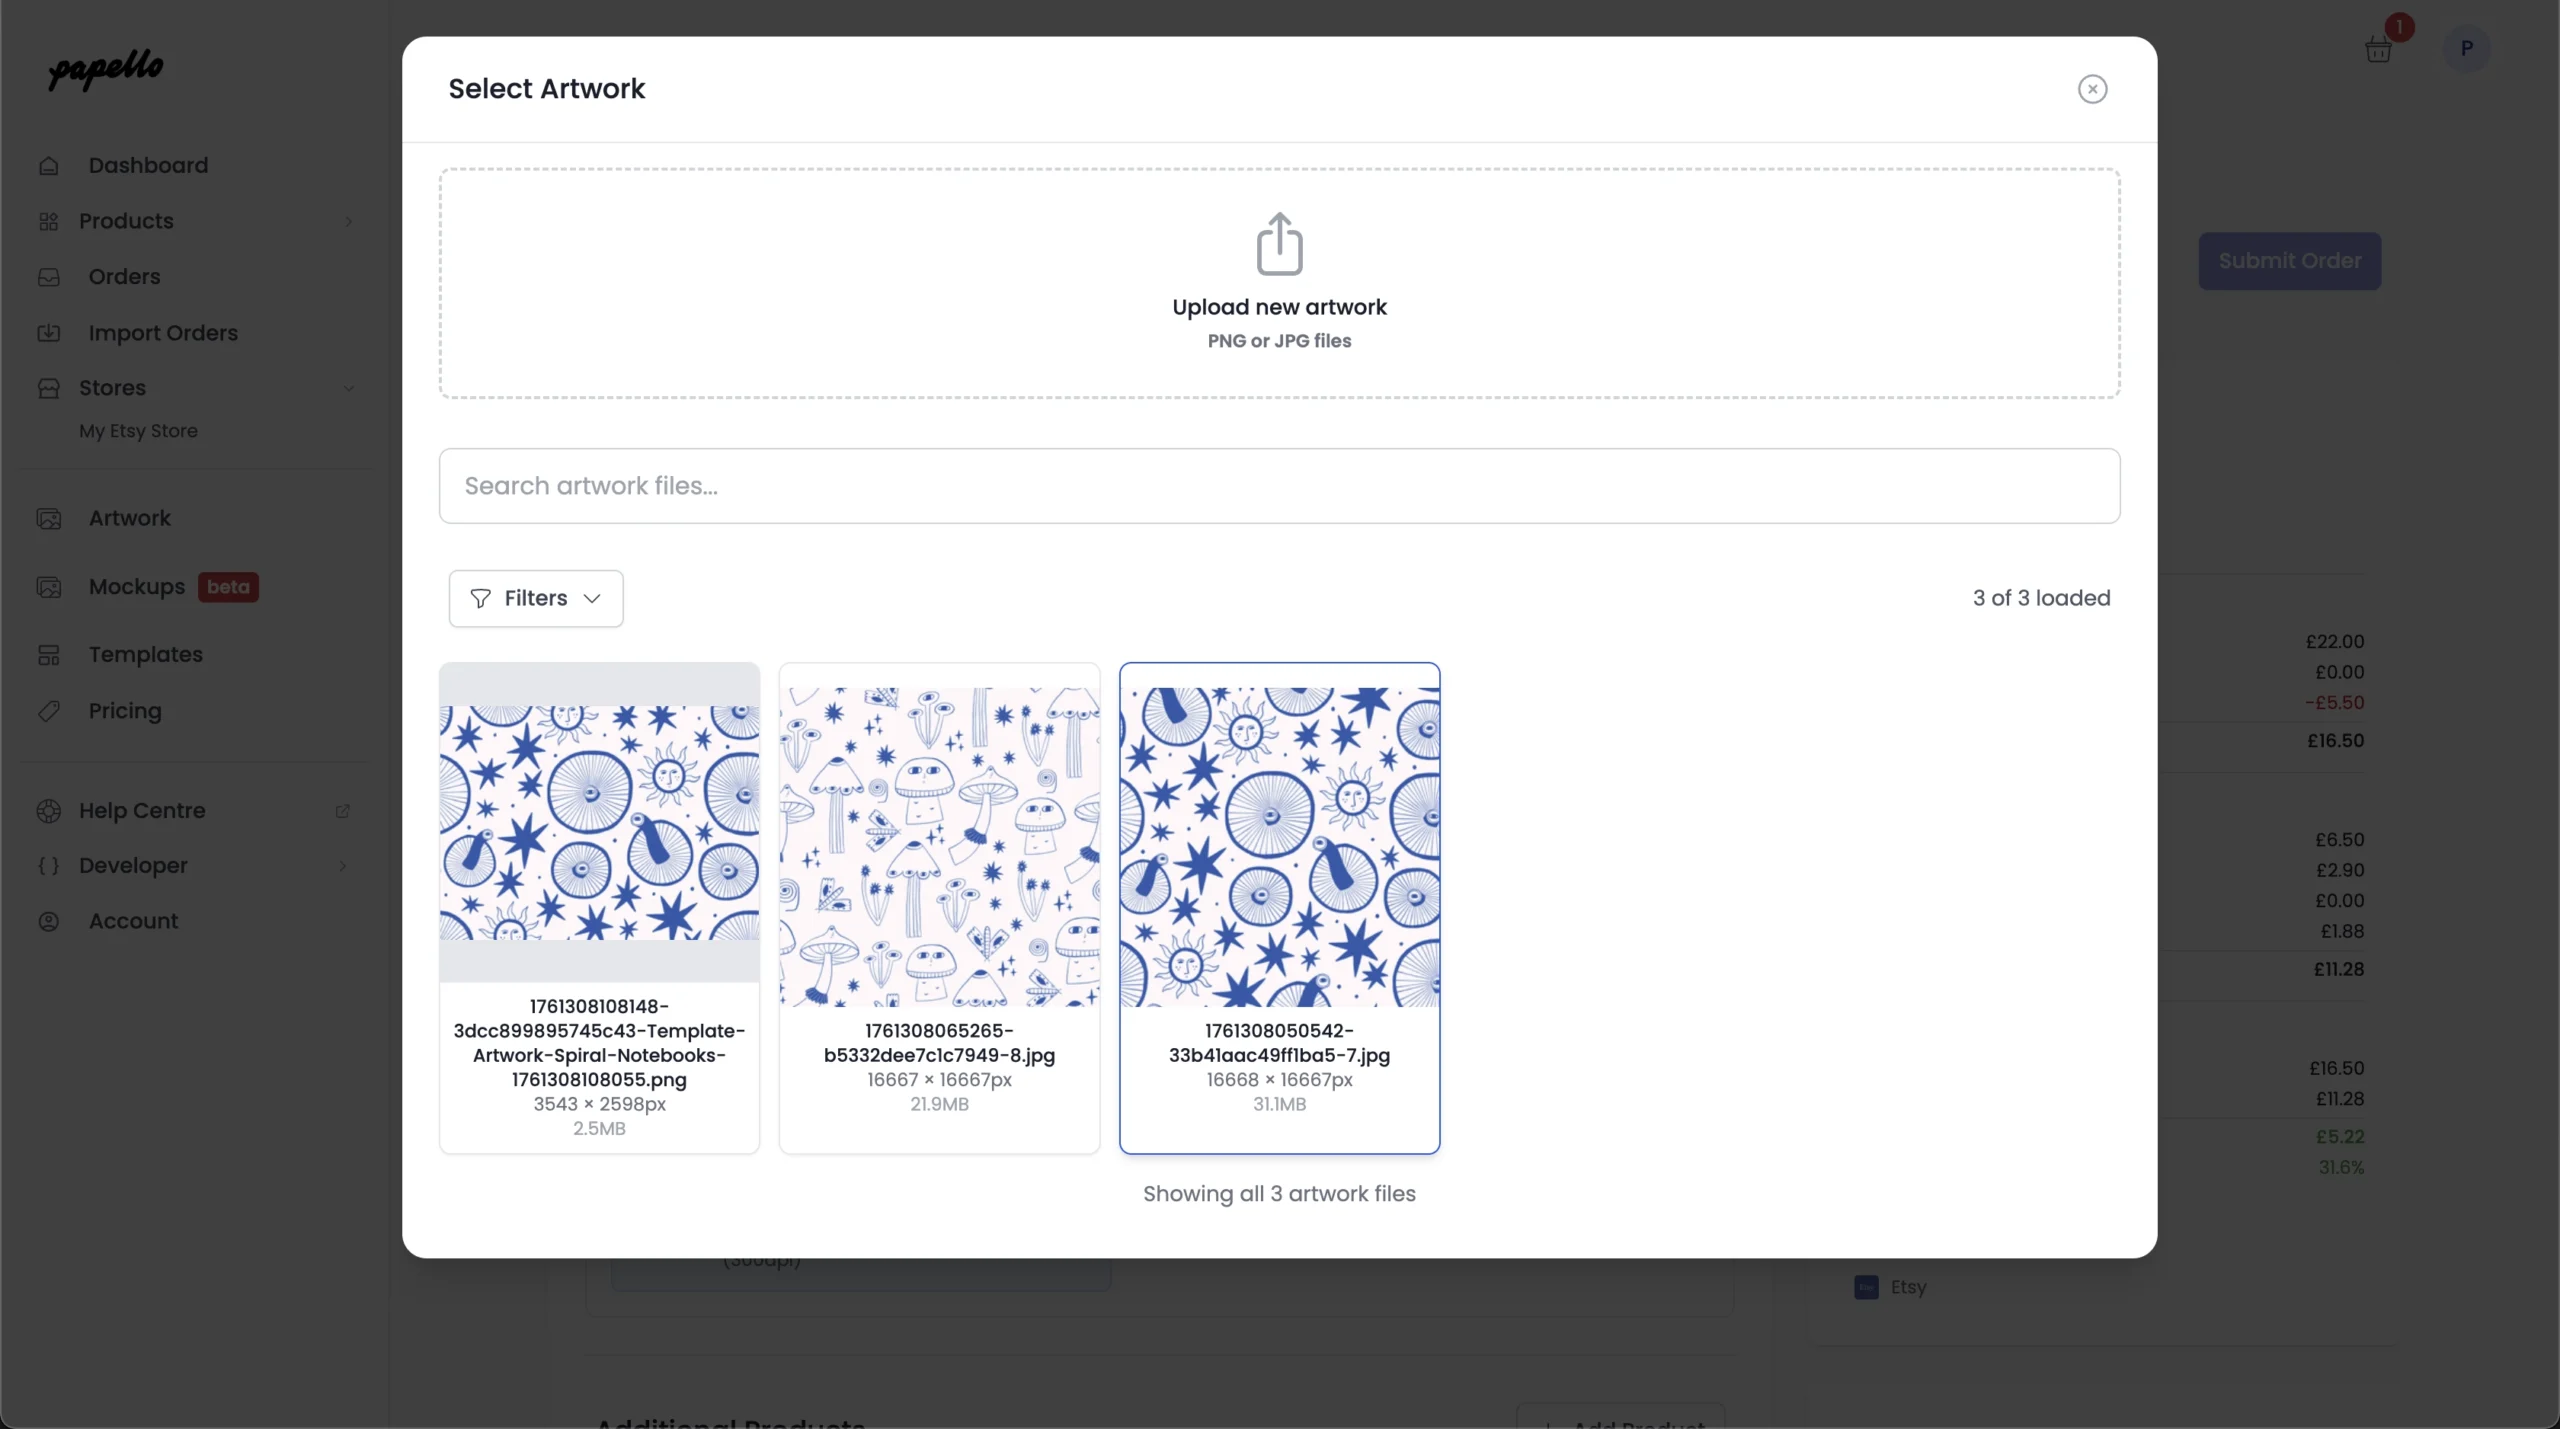Click the Dashboard home icon

49,166
